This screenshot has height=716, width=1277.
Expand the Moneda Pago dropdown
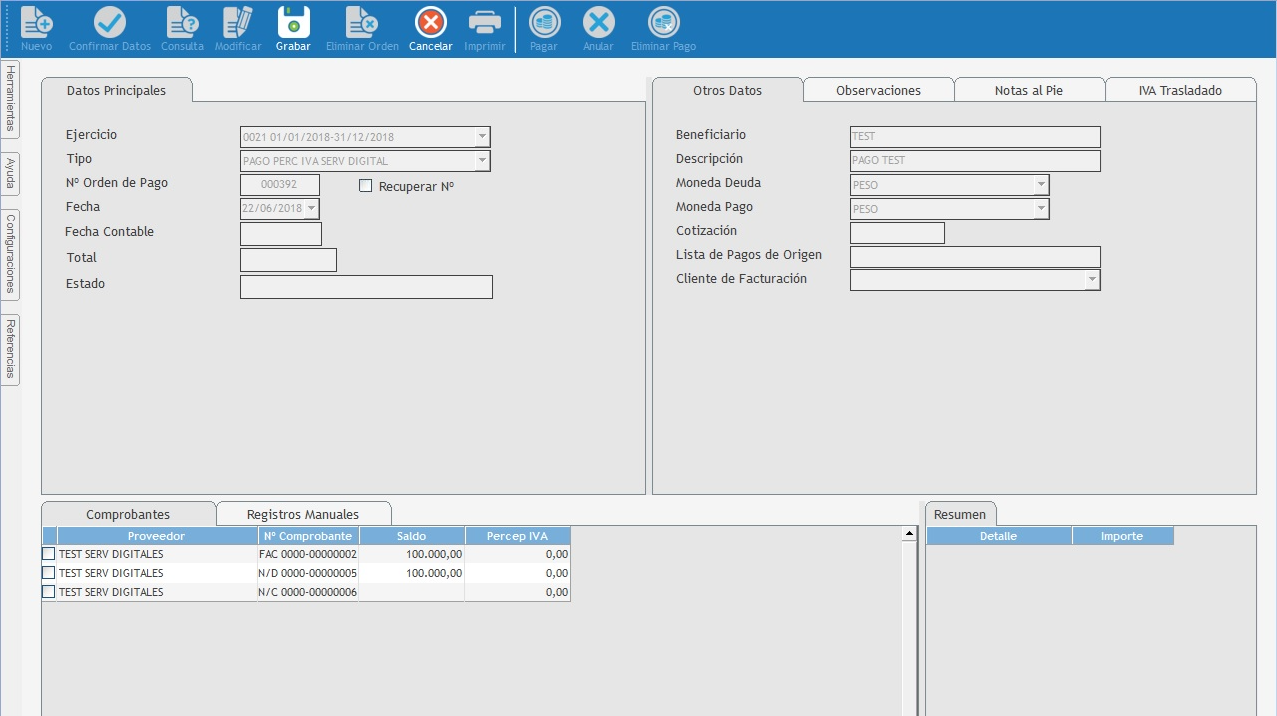(1041, 209)
